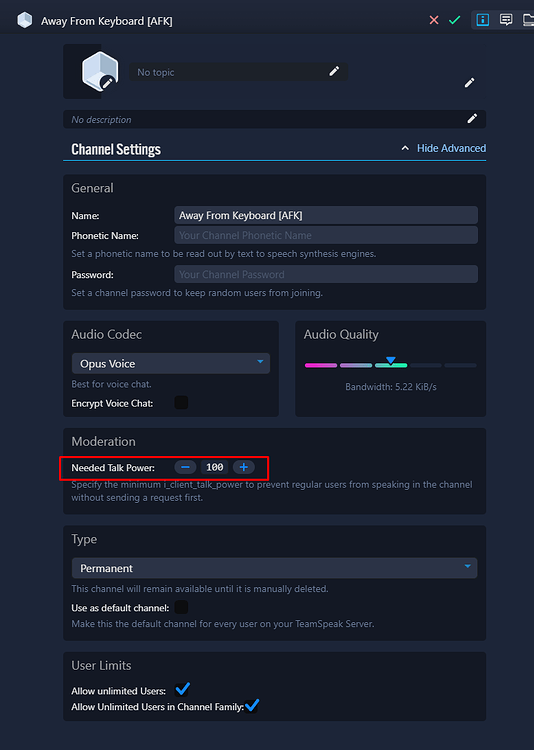
Task: Open the channel info panel icon
Action: click(483, 20)
